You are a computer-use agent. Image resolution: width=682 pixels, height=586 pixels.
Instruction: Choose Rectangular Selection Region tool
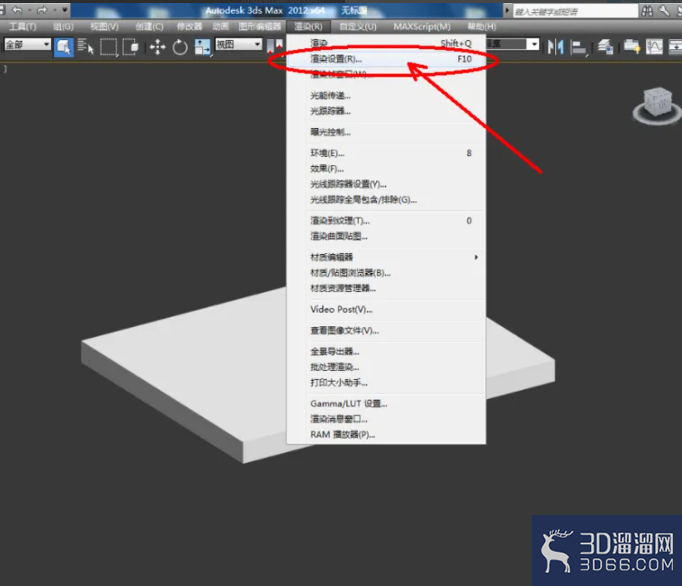pos(109,47)
